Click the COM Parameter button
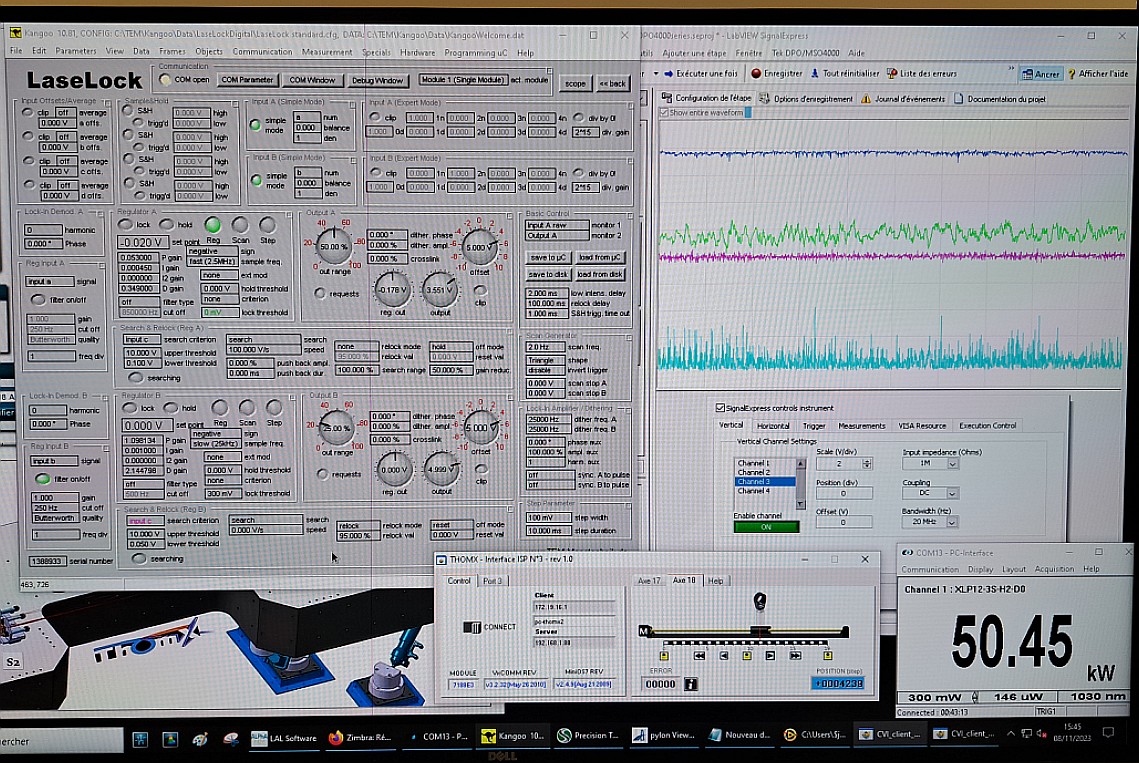This screenshot has height=763, width=1139. pyautogui.click(x=247, y=80)
